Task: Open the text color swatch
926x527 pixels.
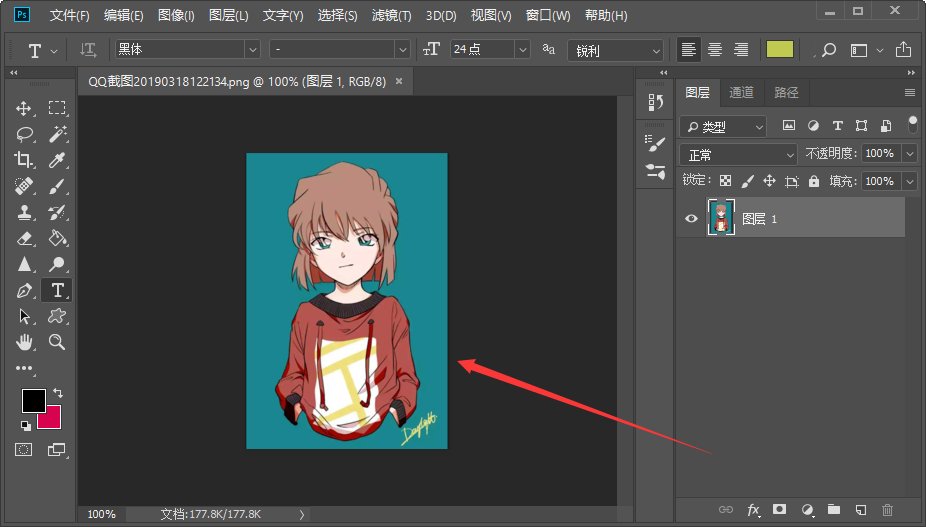Action: click(780, 50)
